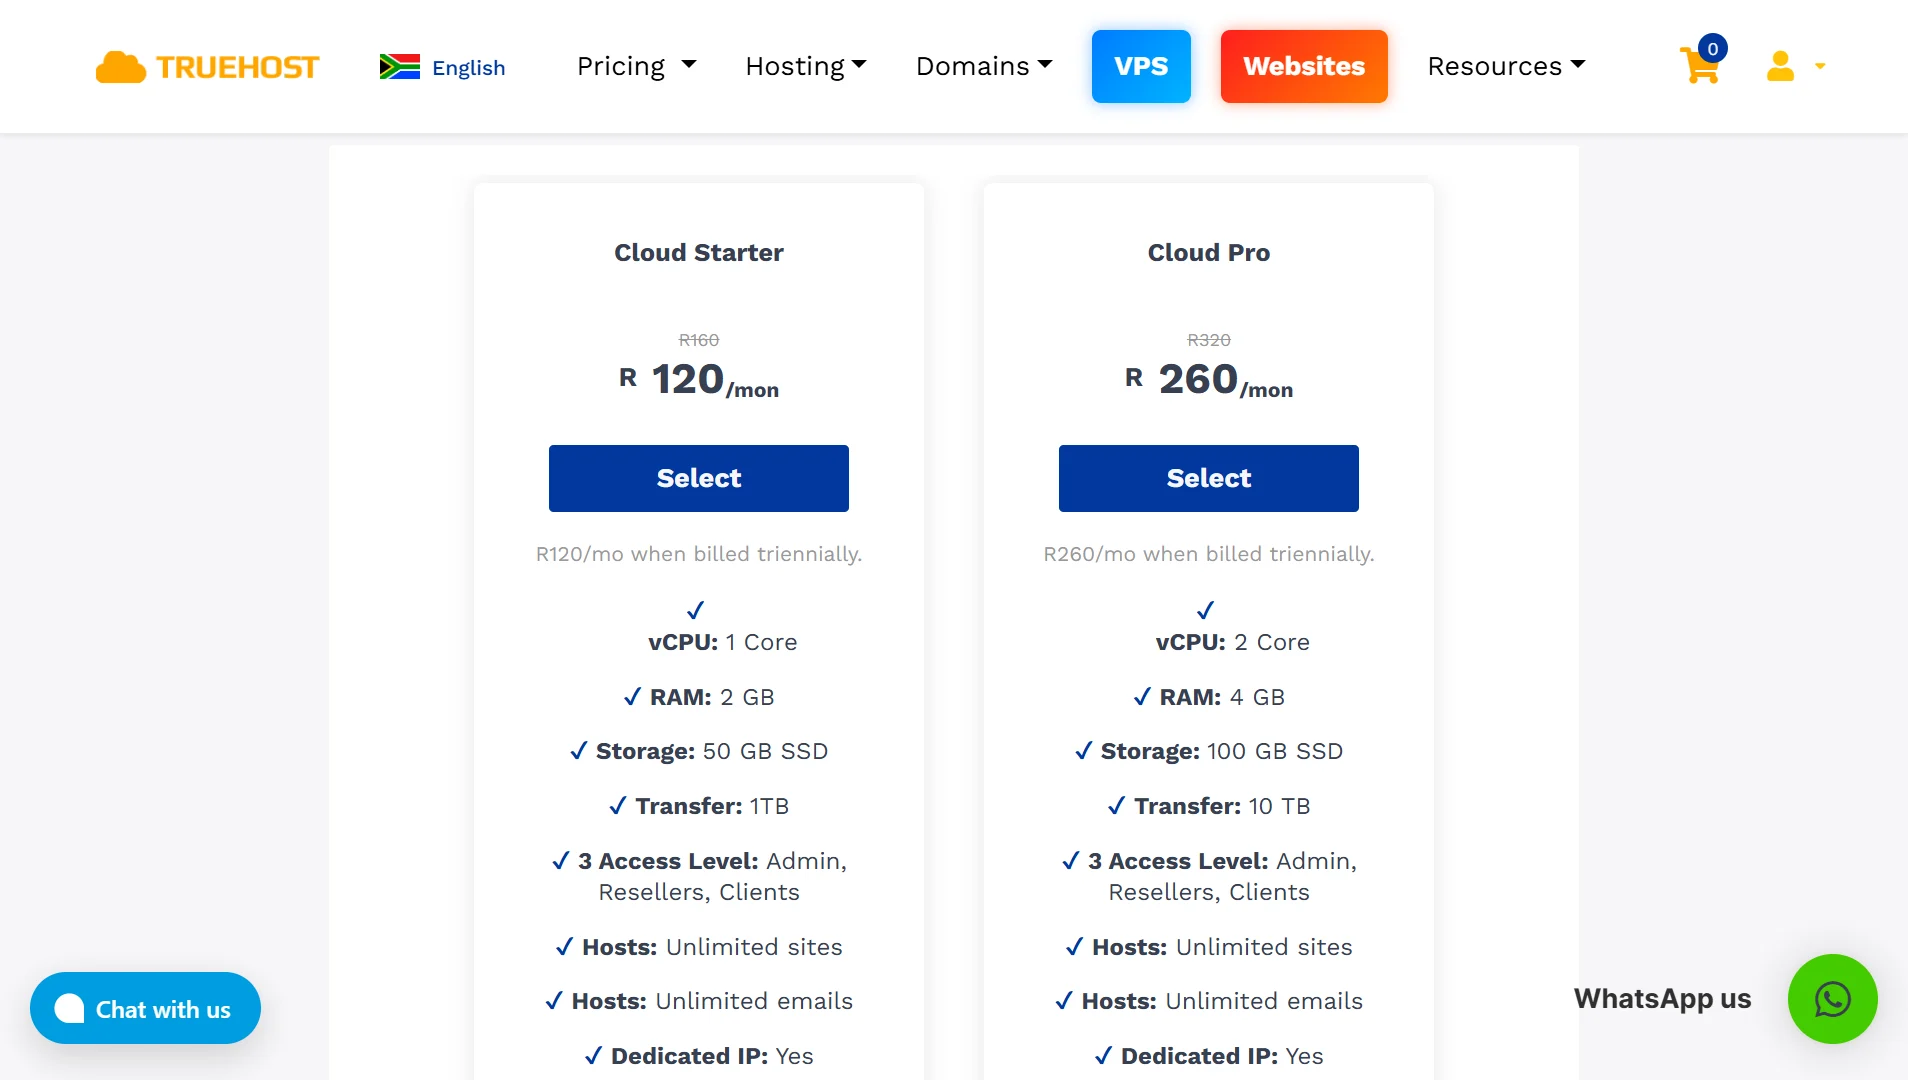Click the RAM: 2 GB text
This screenshot has height=1080, width=1908.
tap(712, 697)
